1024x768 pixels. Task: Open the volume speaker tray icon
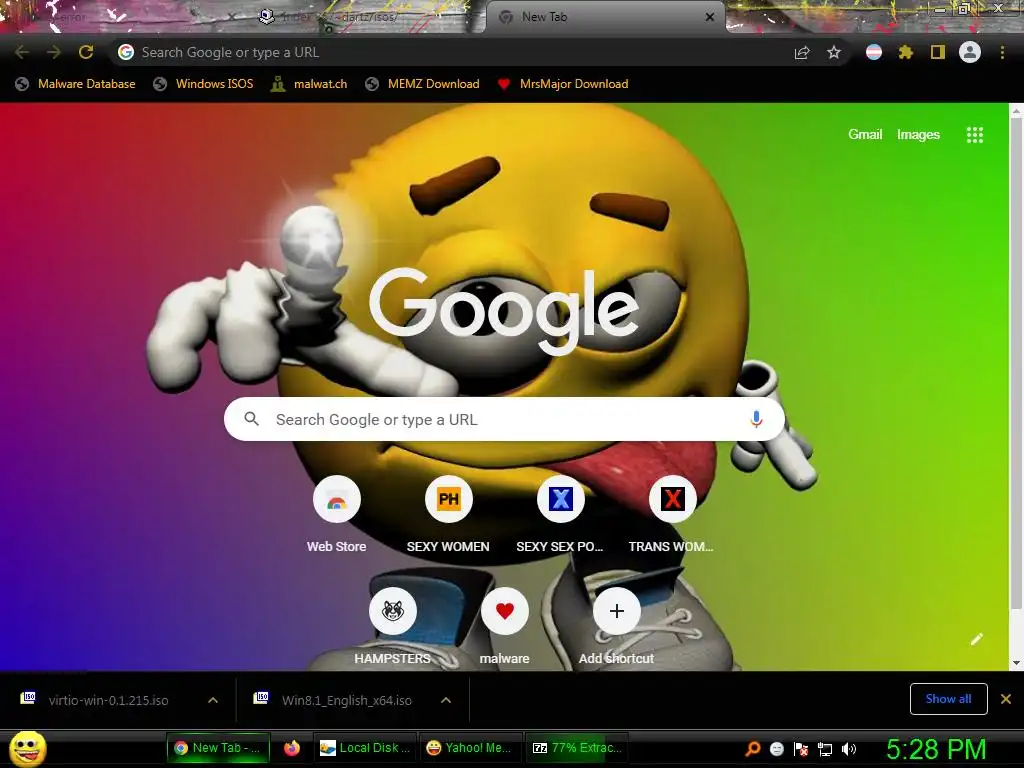point(849,749)
